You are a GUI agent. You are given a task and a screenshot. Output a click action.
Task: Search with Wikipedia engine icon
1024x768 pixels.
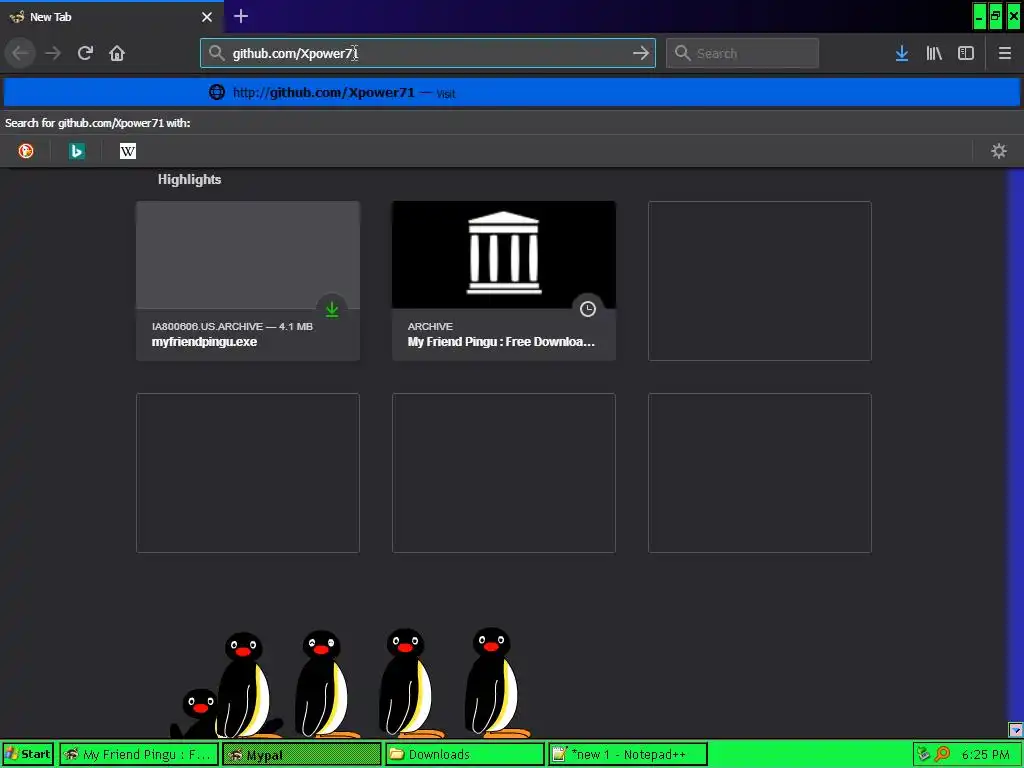128,151
